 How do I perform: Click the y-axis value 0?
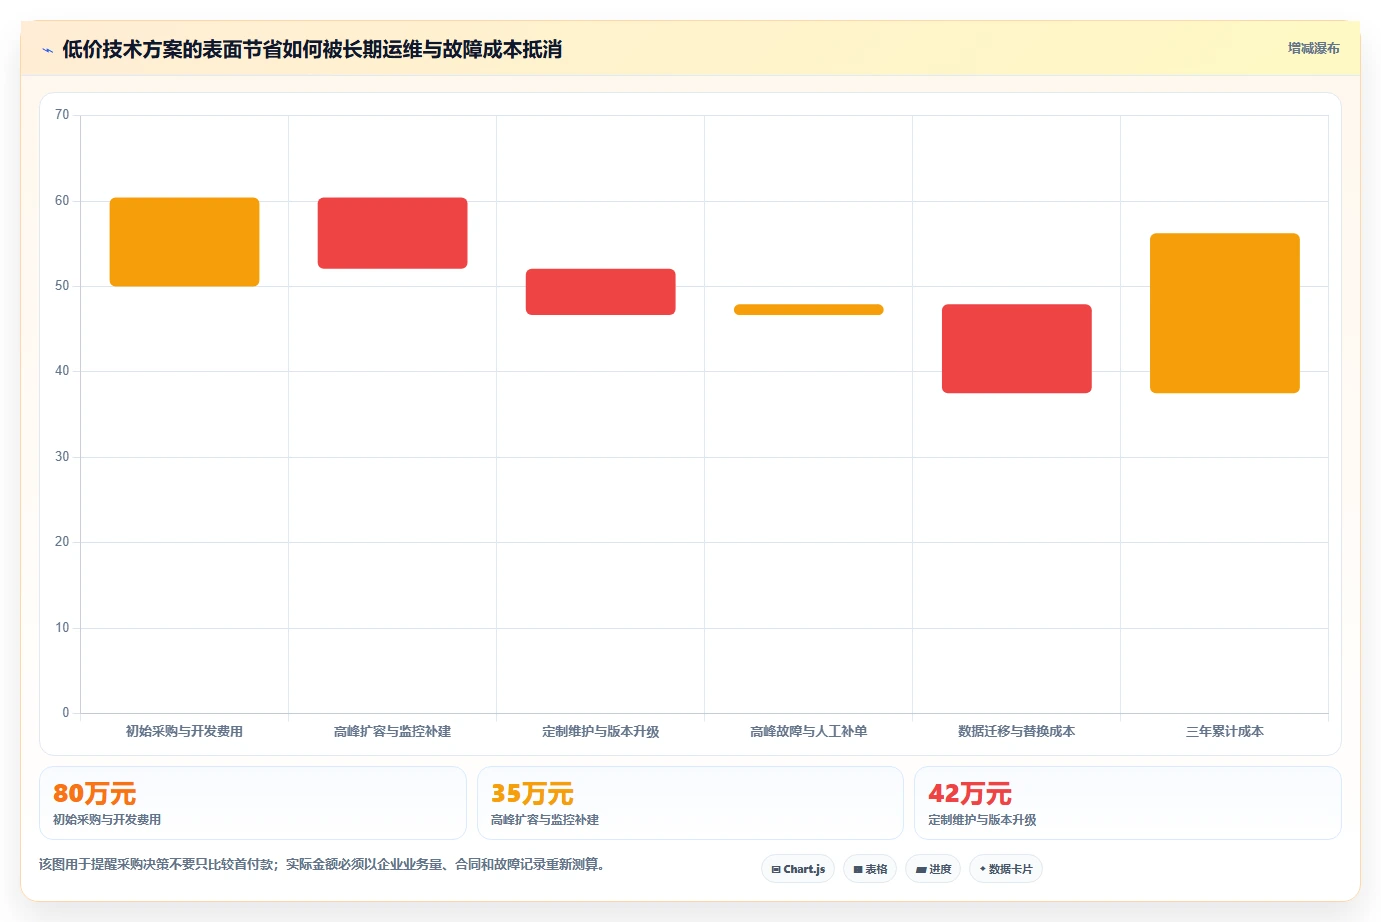66,713
